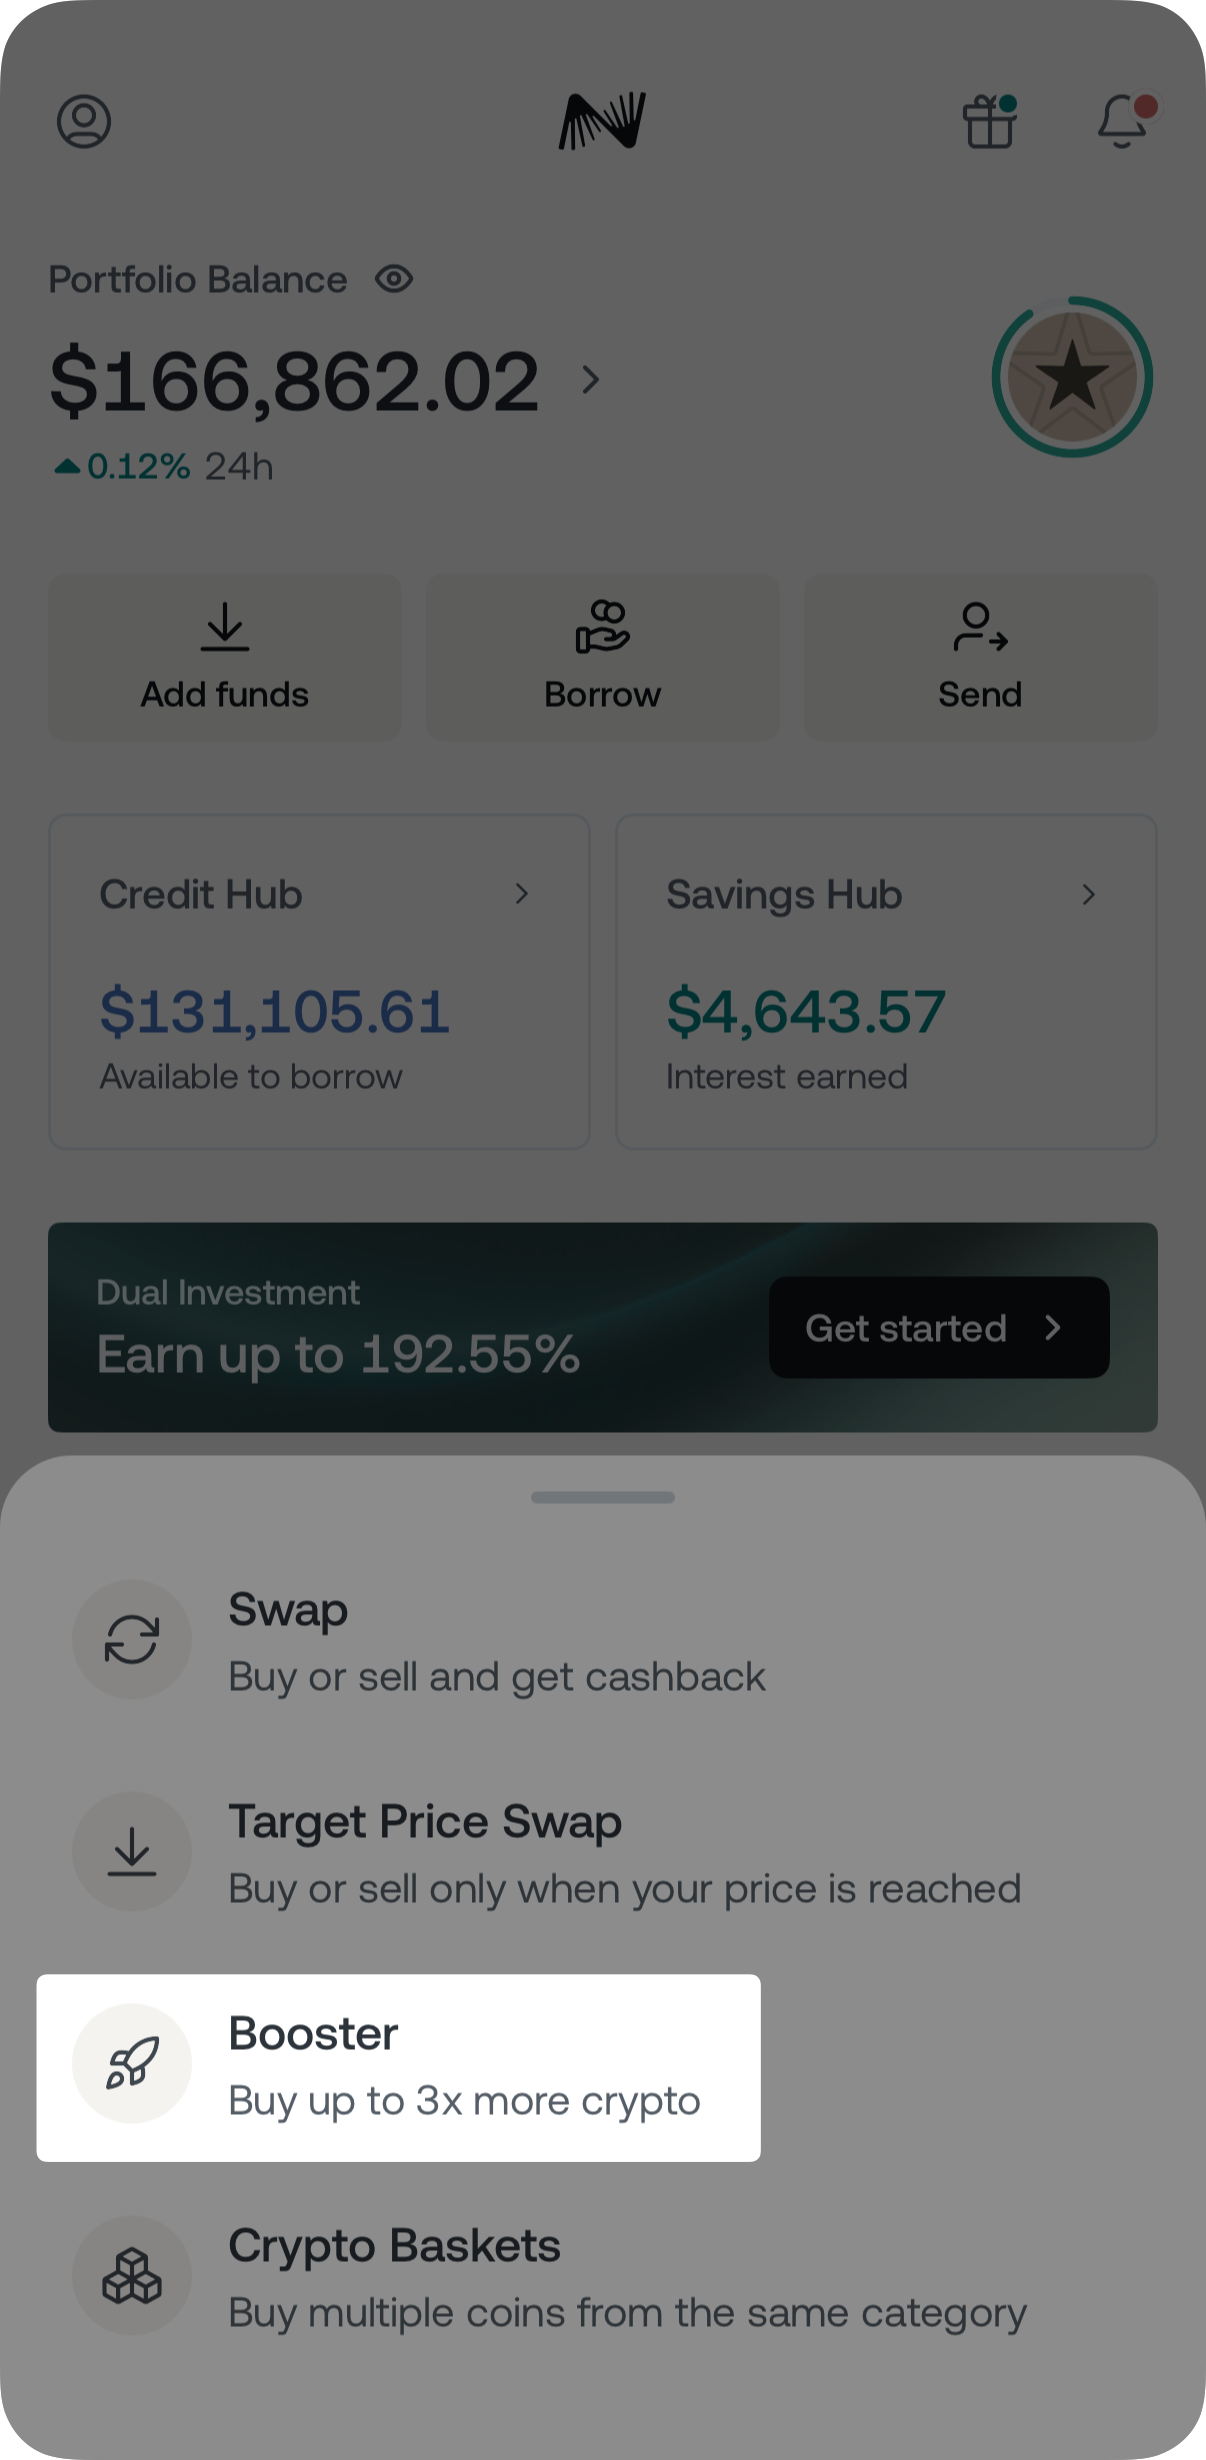Open the user profile icon

[x=84, y=122]
